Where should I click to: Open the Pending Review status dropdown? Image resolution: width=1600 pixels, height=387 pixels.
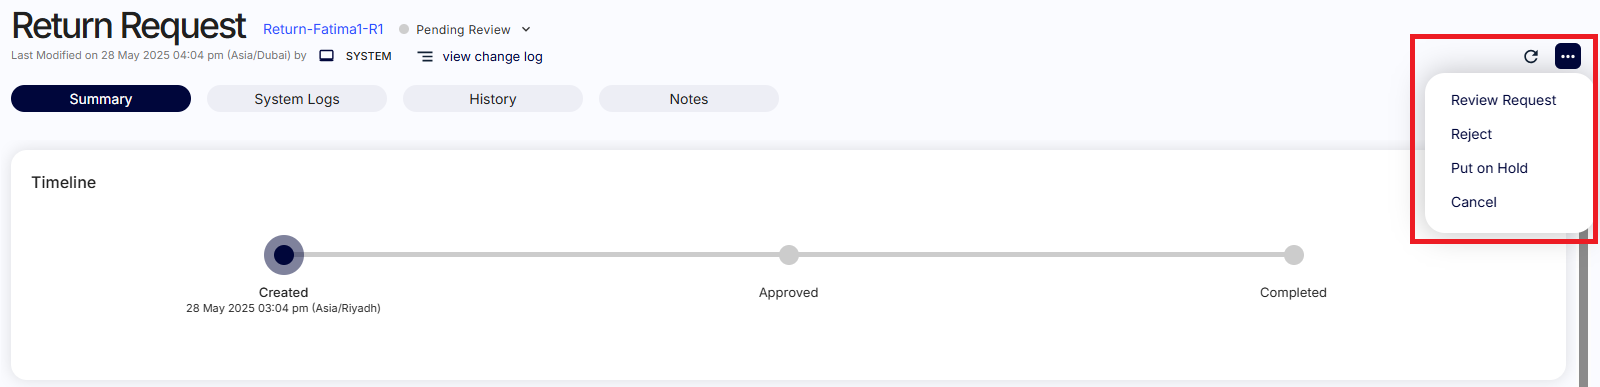tap(465, 30)
